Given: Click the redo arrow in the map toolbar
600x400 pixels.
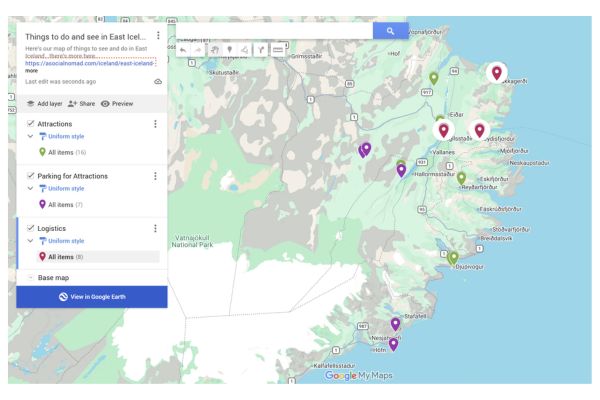Looking at the screenshot, I should click(x=198, y=50).
